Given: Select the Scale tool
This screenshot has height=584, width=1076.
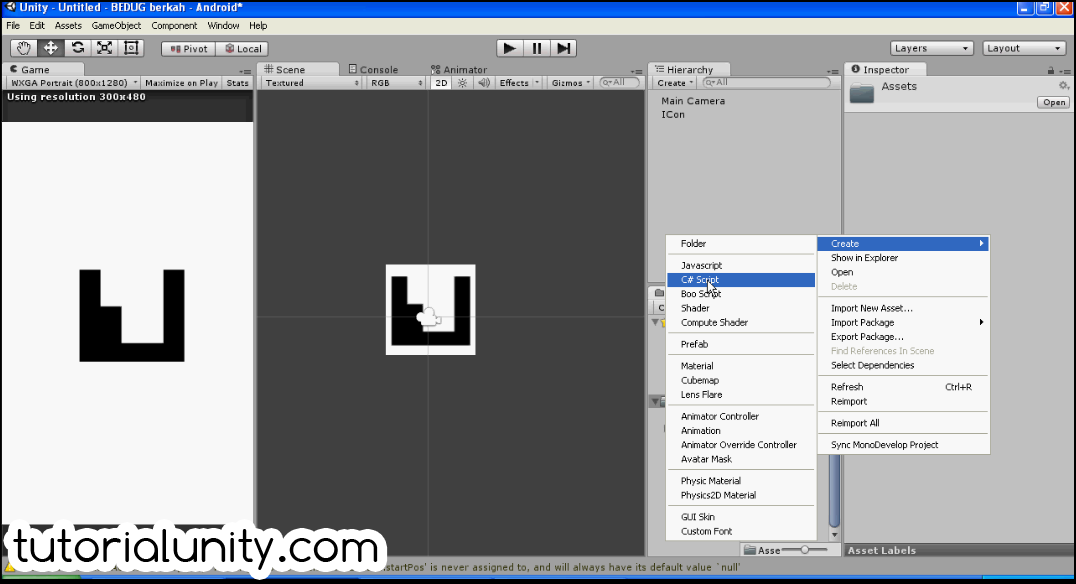Looking at the screenshot, I should tap(104, 48).
